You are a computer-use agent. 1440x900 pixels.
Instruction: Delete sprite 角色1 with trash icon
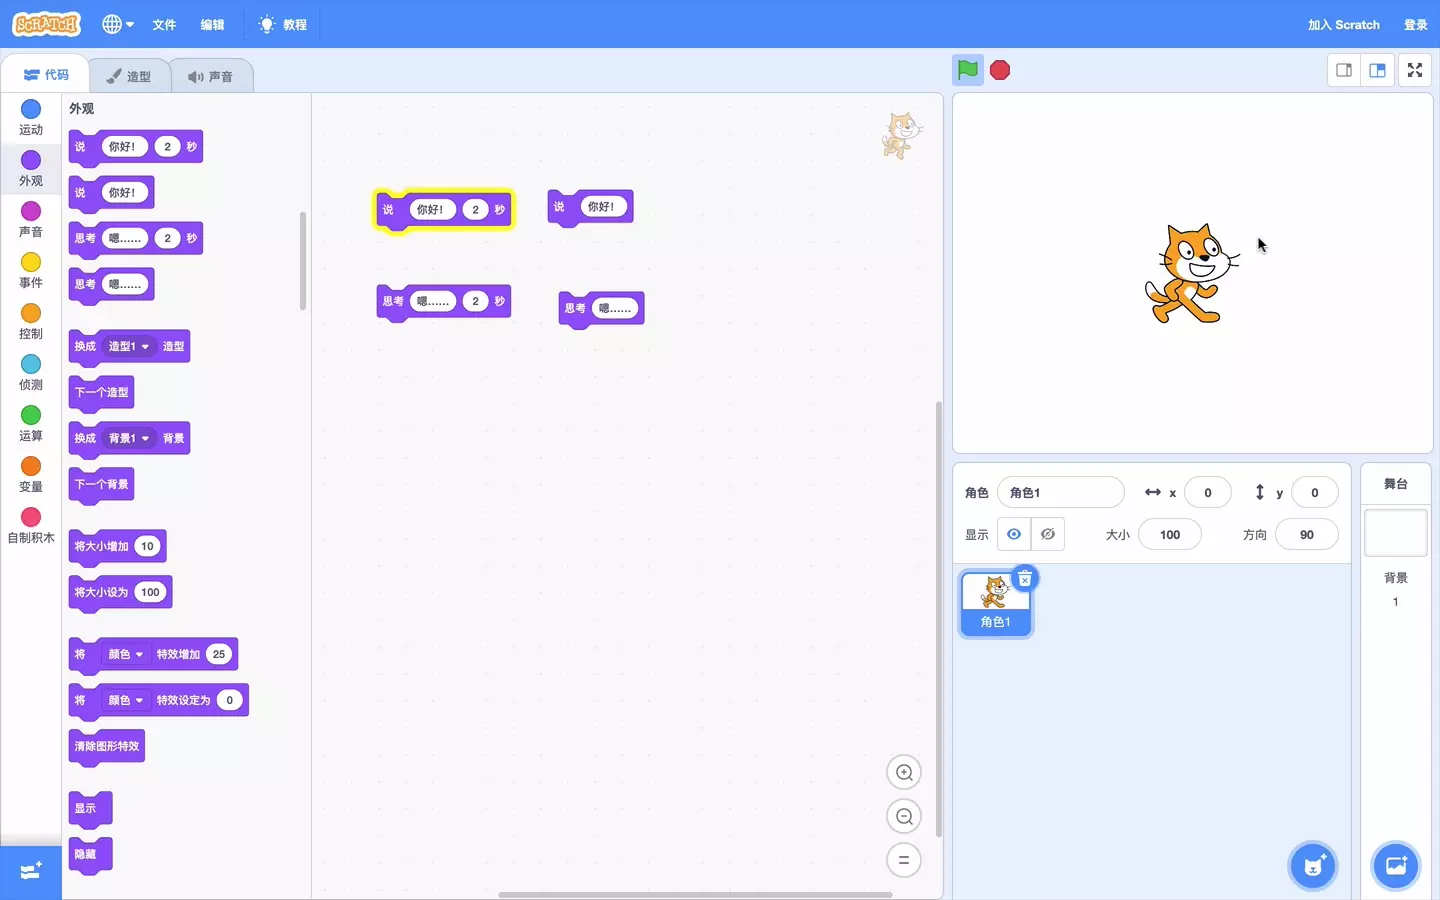coord(1025,579)
